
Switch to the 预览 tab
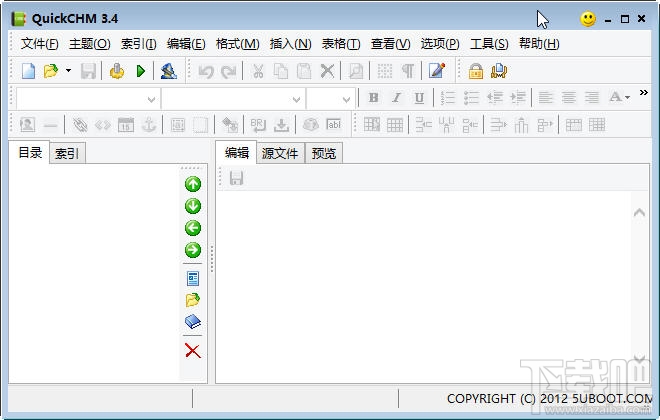(324, 153)
